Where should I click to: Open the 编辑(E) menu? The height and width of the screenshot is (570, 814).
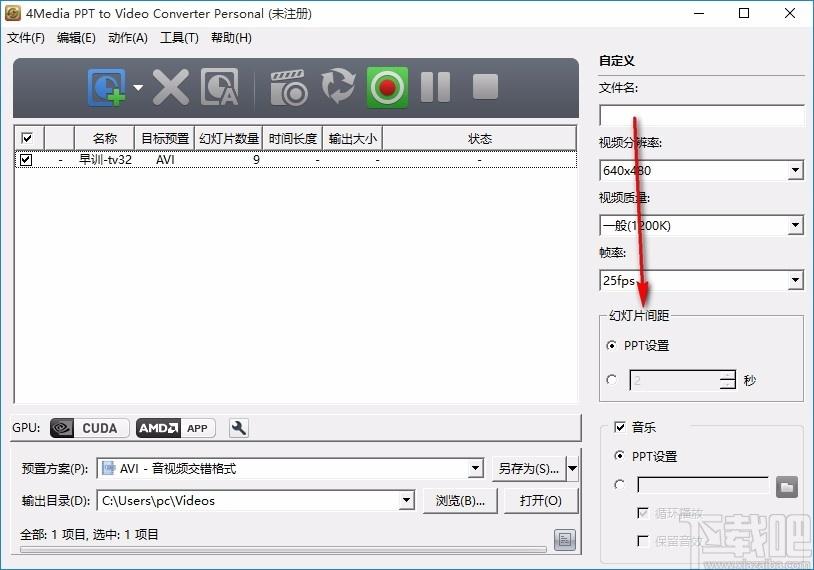(x=76, y=38)
